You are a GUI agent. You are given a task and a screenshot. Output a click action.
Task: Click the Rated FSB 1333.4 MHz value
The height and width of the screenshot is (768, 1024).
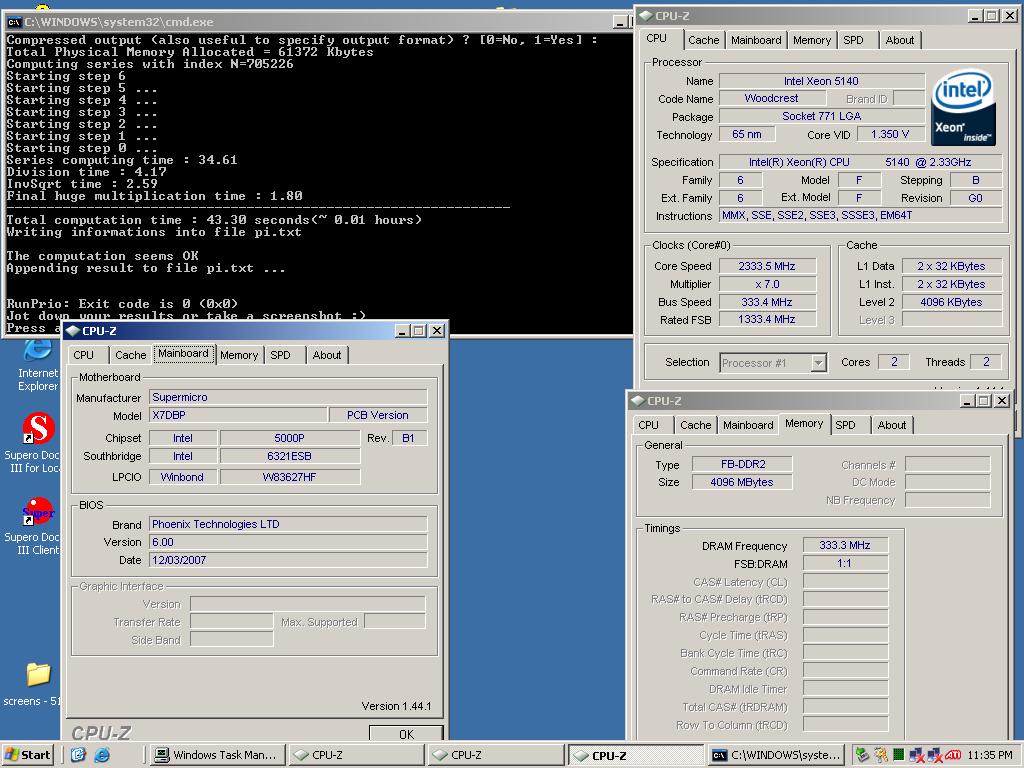(767, 319)
